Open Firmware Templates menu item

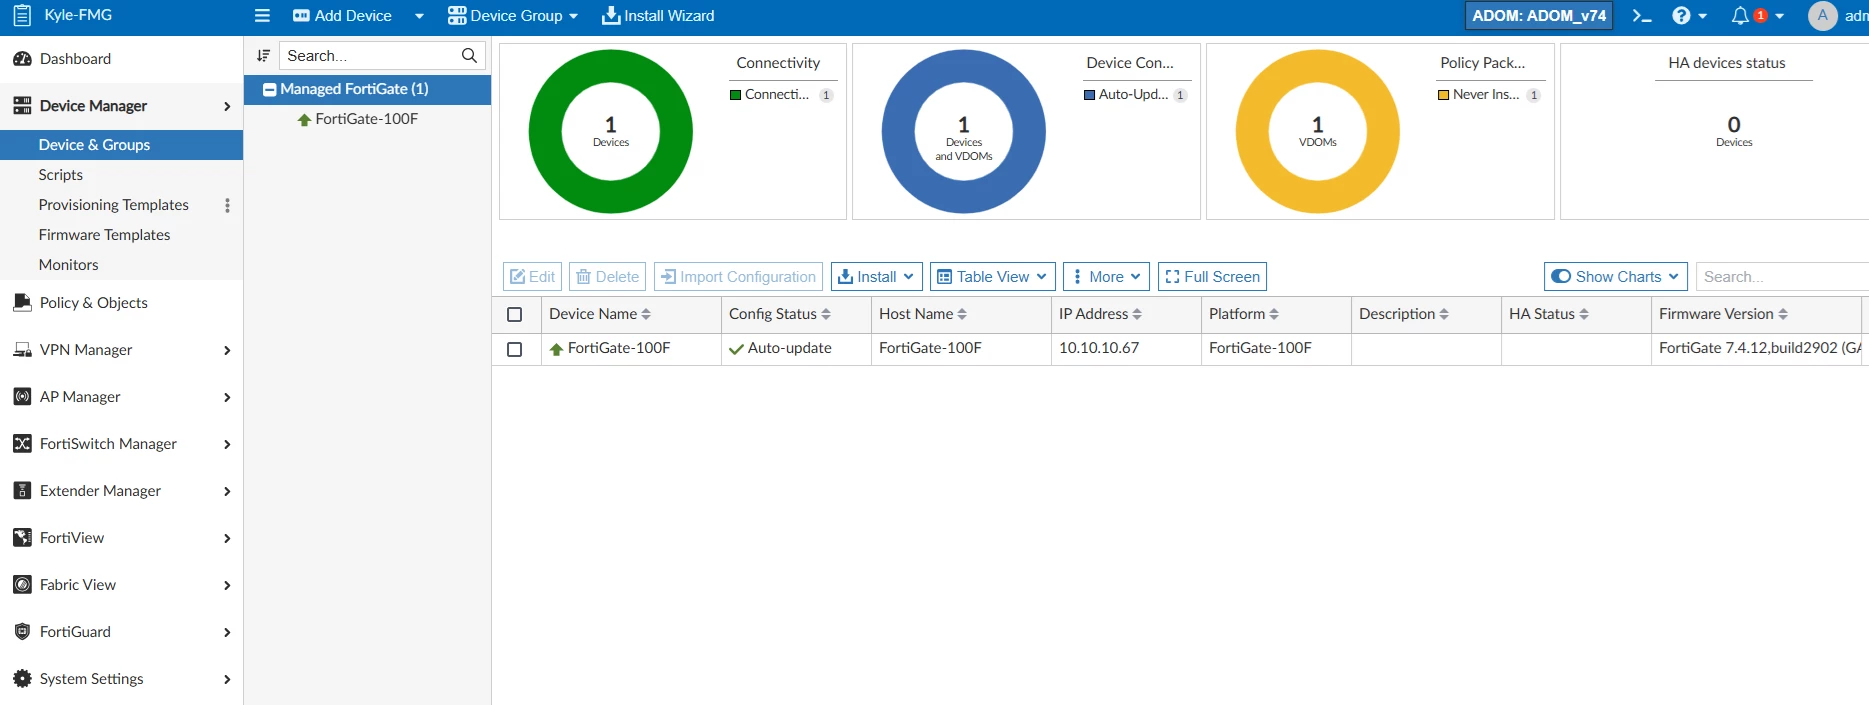pyautogui.click(x=121, y=235)
